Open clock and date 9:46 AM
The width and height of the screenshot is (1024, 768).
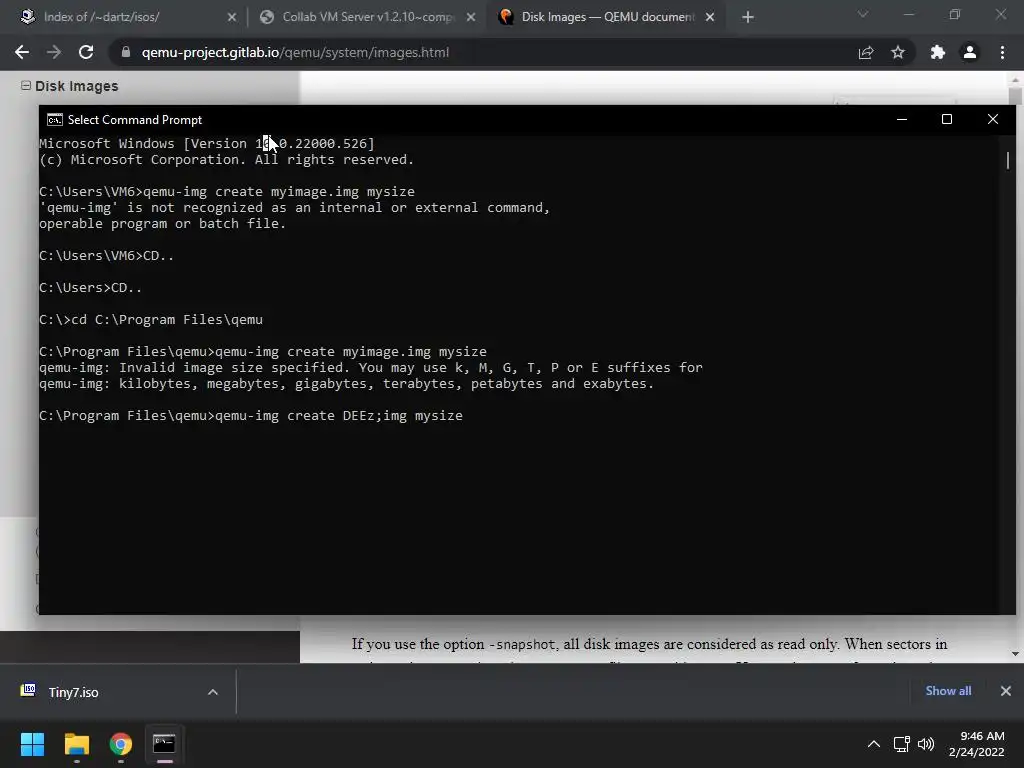[x=977, y=744]
